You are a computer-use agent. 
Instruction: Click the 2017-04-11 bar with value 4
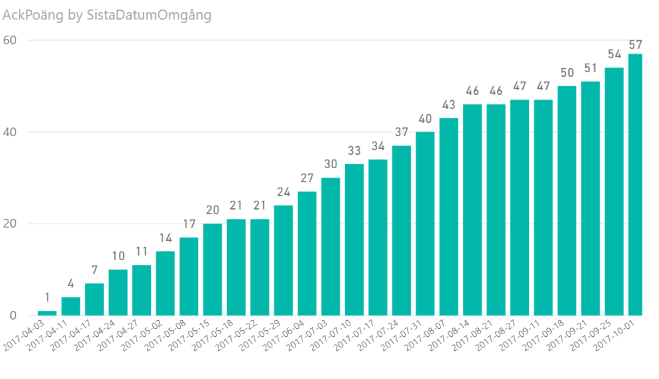click(x=71, y=306)
